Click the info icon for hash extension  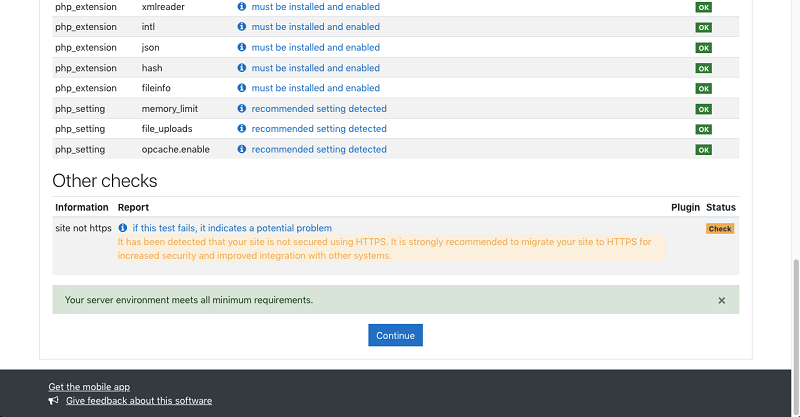[x=242, y=68]
